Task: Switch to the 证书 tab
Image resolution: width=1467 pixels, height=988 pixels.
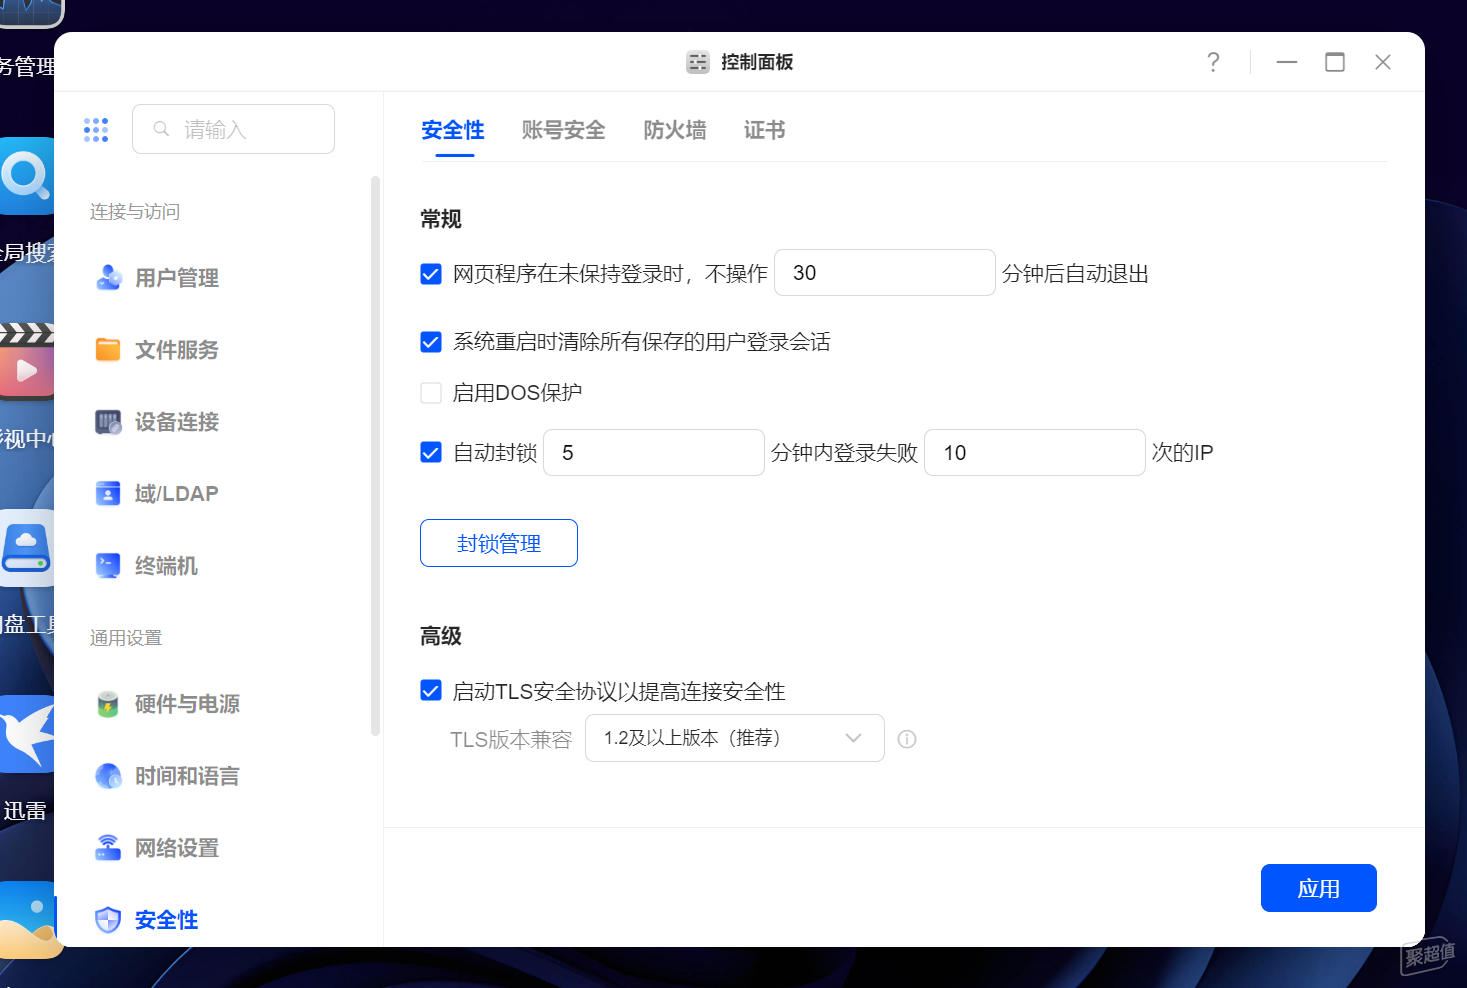Action: pos(765,130)
